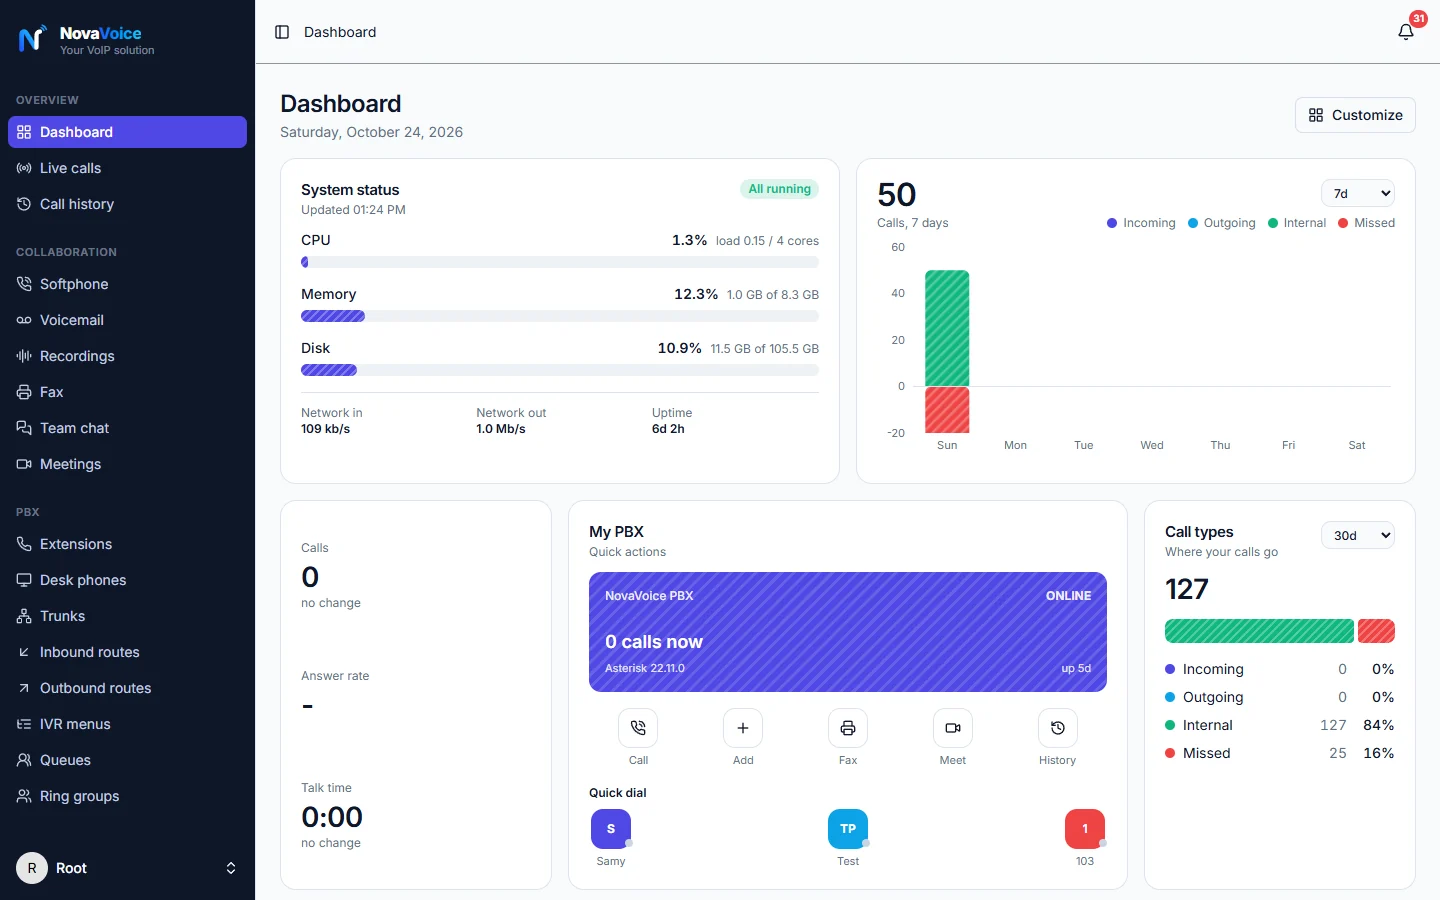Open IVR menus page

click(x=127, y=724)
